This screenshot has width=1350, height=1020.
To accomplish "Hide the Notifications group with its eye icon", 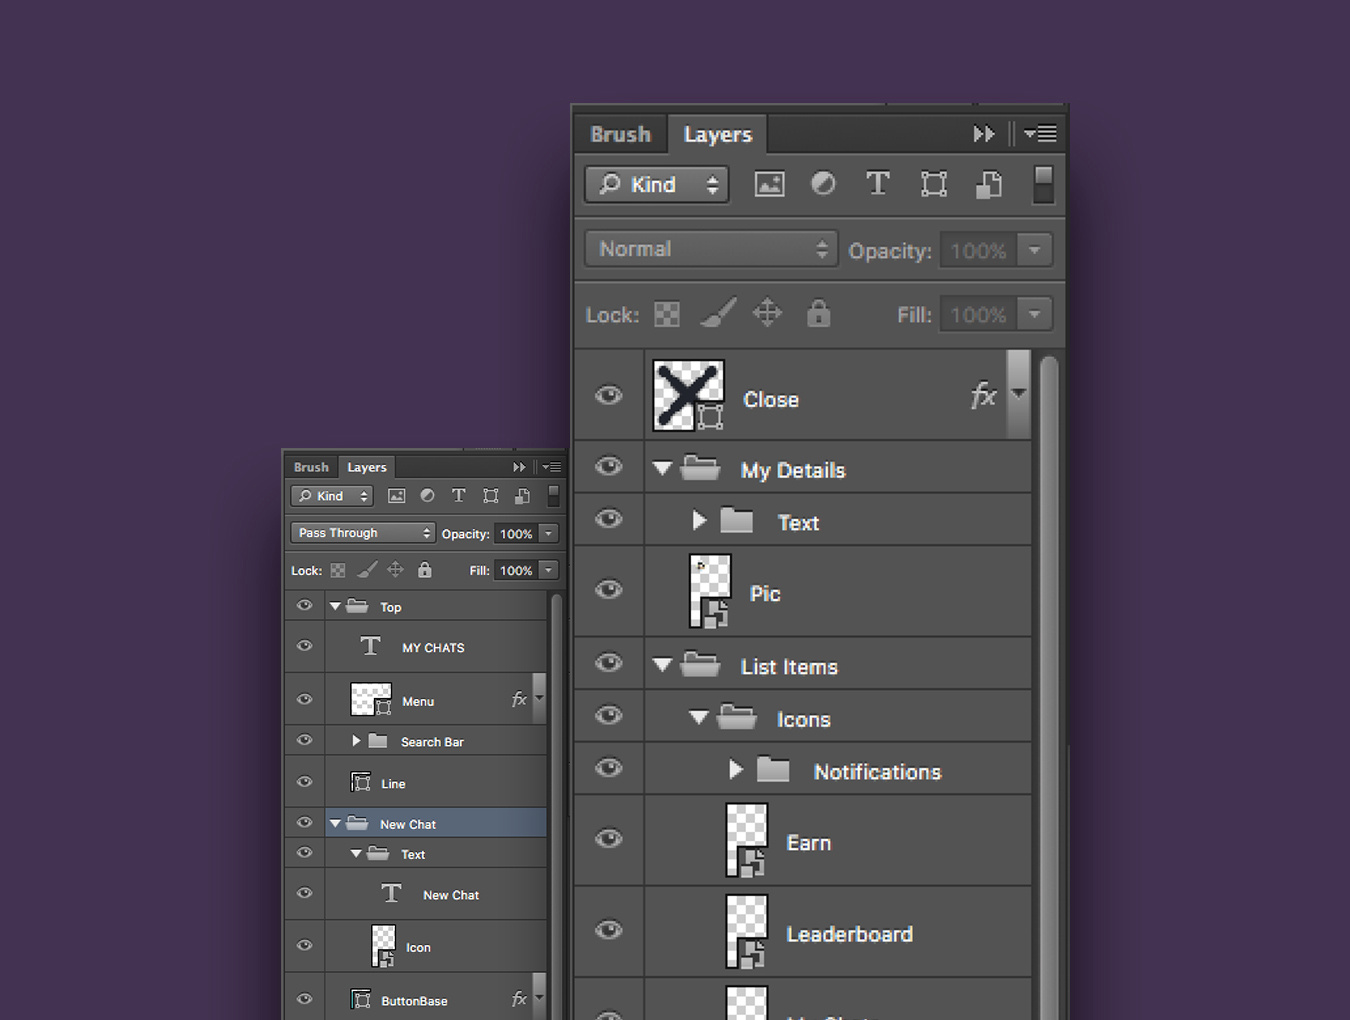I will pos(608,768).
